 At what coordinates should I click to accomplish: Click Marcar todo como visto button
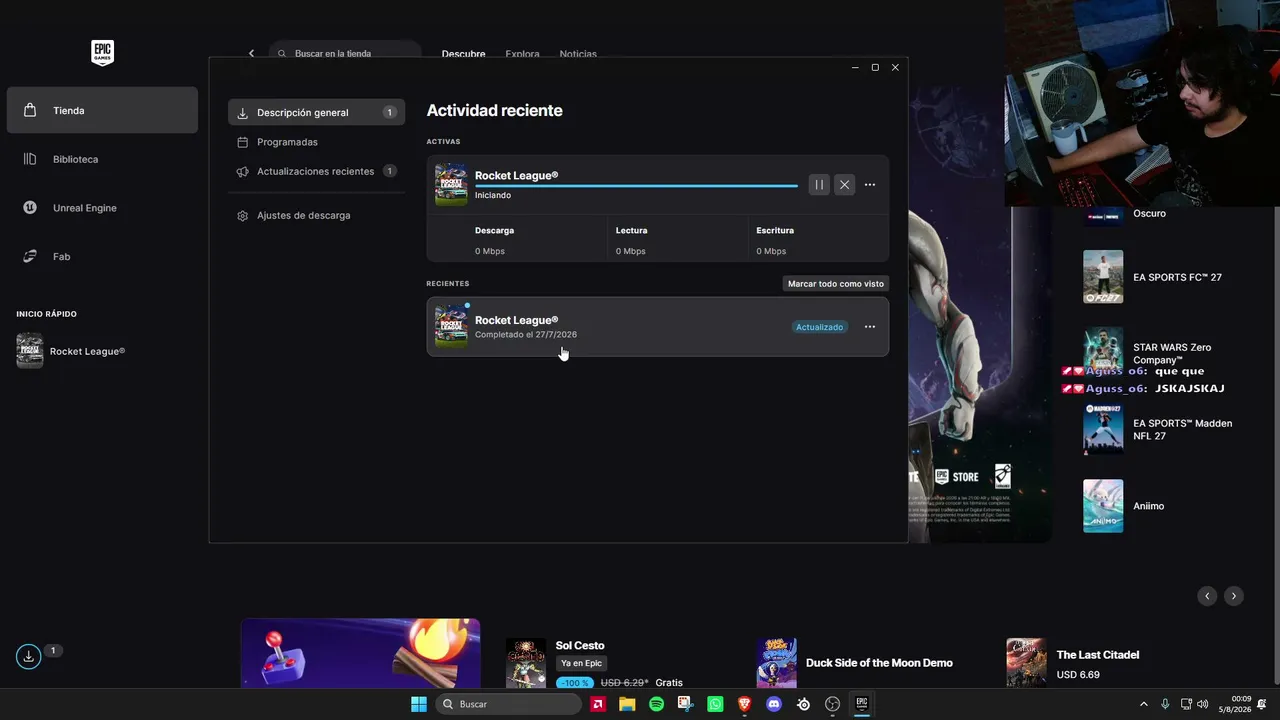(x=836, y=284)
